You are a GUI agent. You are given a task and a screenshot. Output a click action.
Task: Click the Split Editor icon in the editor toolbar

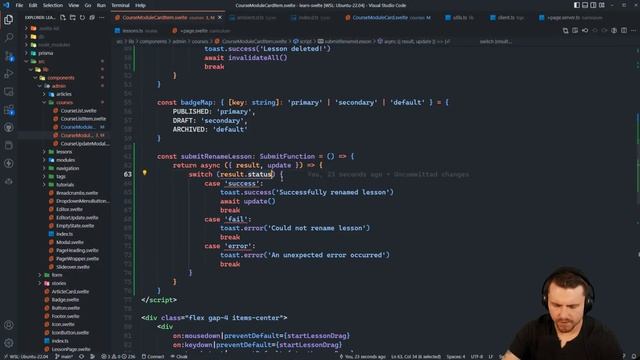pyautogui.click(x=624, y=31)
